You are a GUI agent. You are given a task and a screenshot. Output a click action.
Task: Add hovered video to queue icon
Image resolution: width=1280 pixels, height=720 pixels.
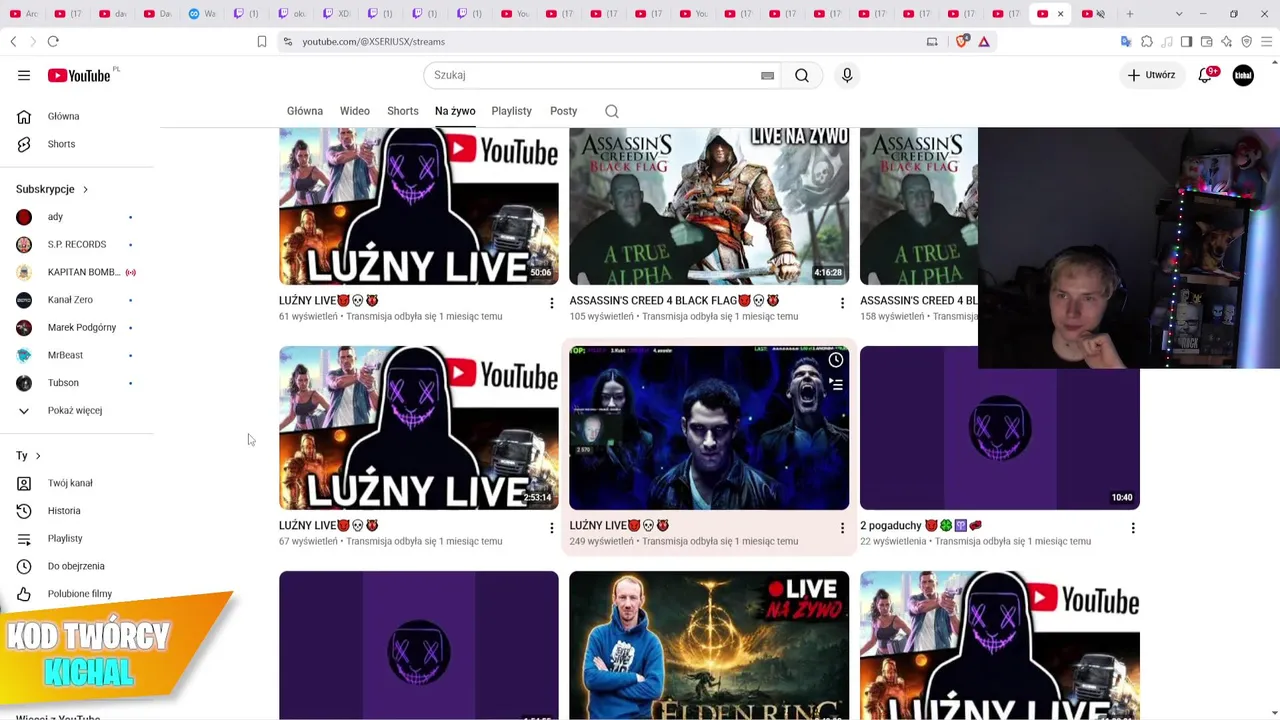[x=836, y=384]
